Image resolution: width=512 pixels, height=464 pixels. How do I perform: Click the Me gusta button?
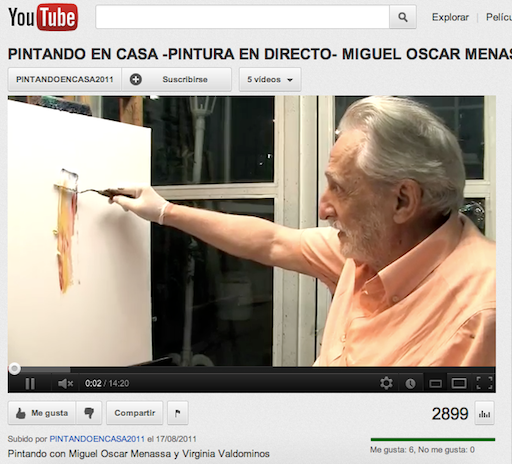pyautogui.click(x=42, y=413)
